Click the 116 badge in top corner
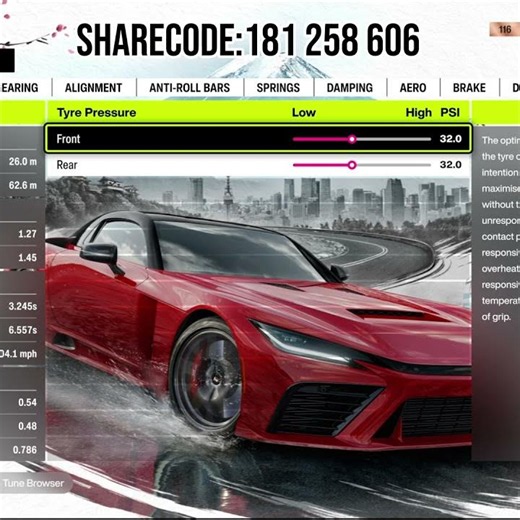Viewport: 520px width, 520px height. click(505, 30)
